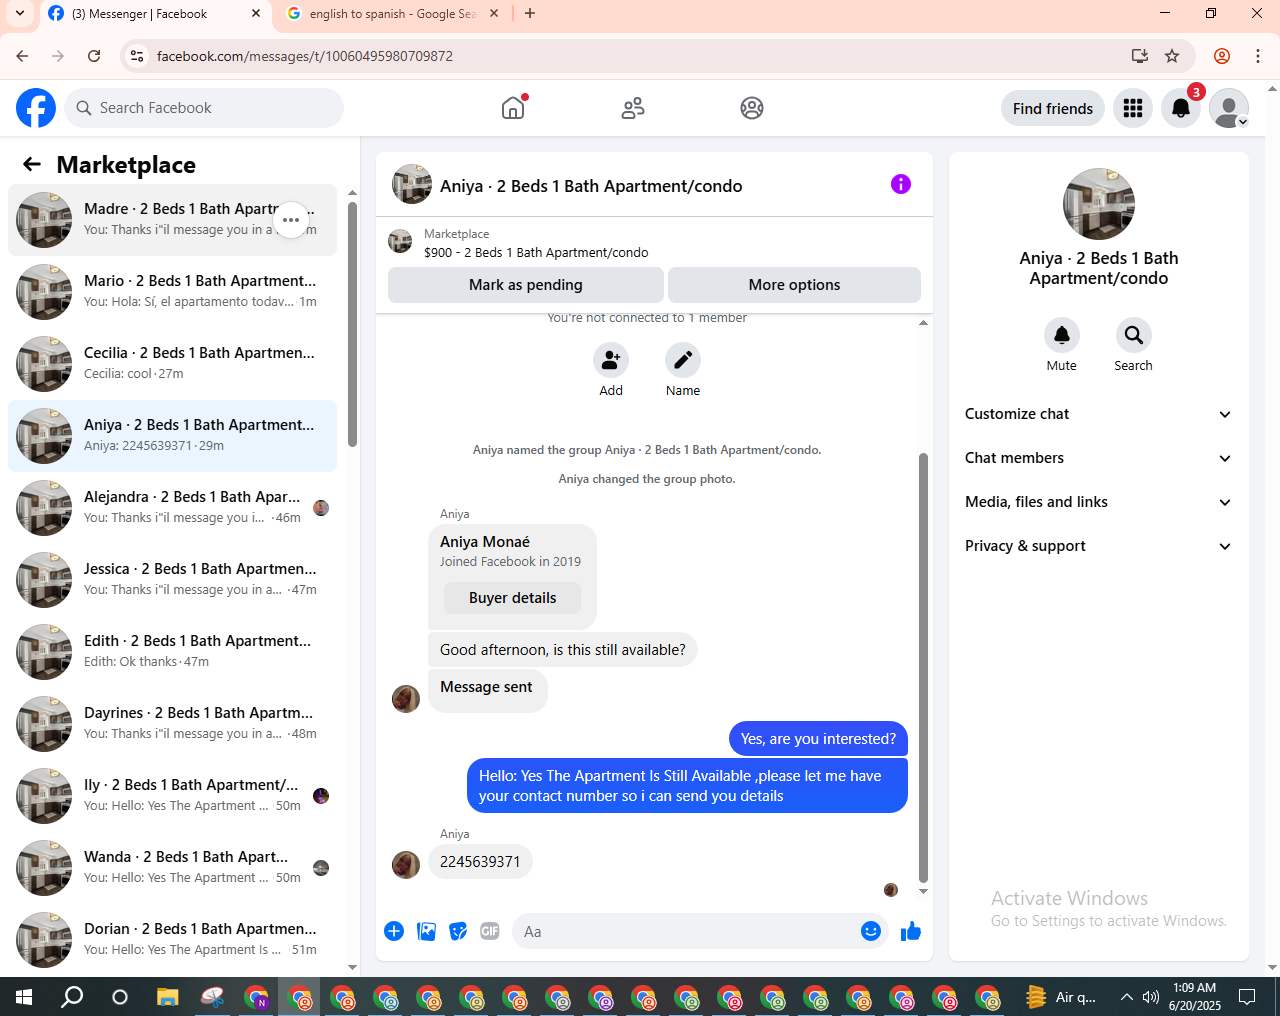The width and height of the screenshot is (1280, 1016).
Task: Open the Groups icon in top navigation
Action: 752,108
